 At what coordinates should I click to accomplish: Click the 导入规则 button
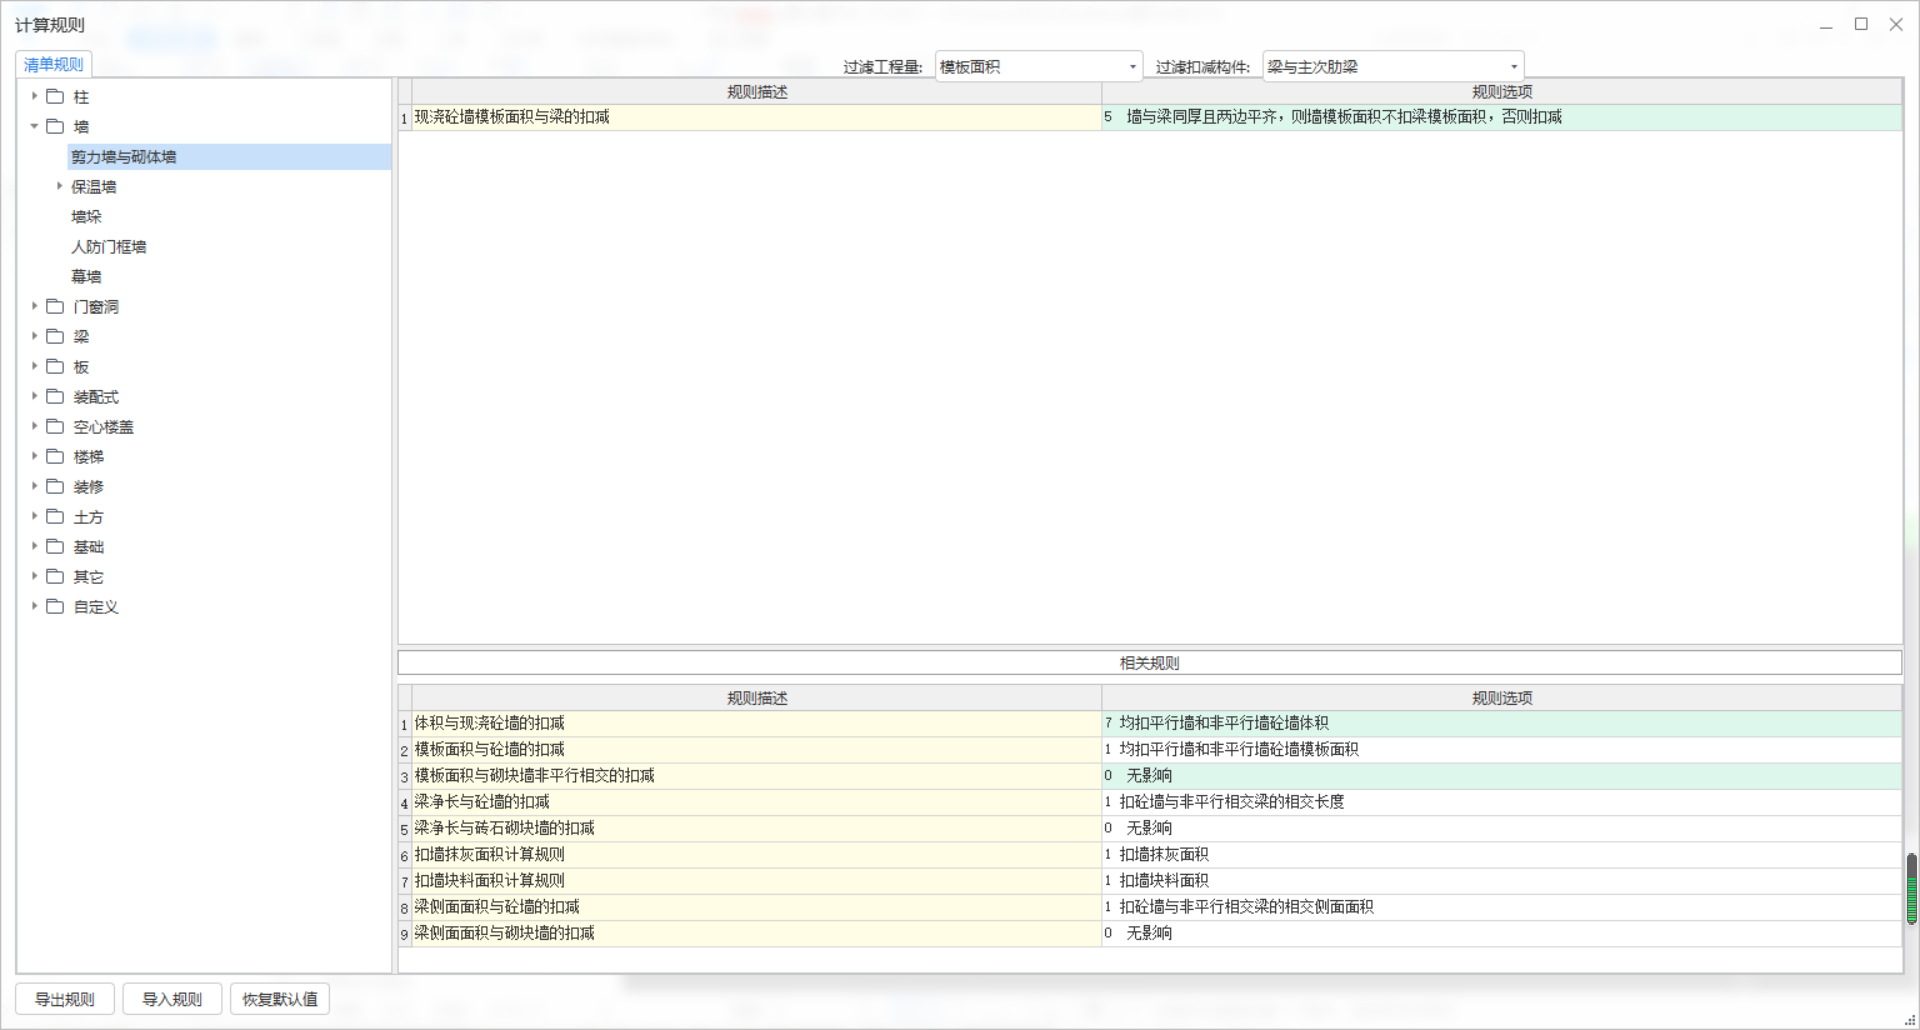pos(172,999)
